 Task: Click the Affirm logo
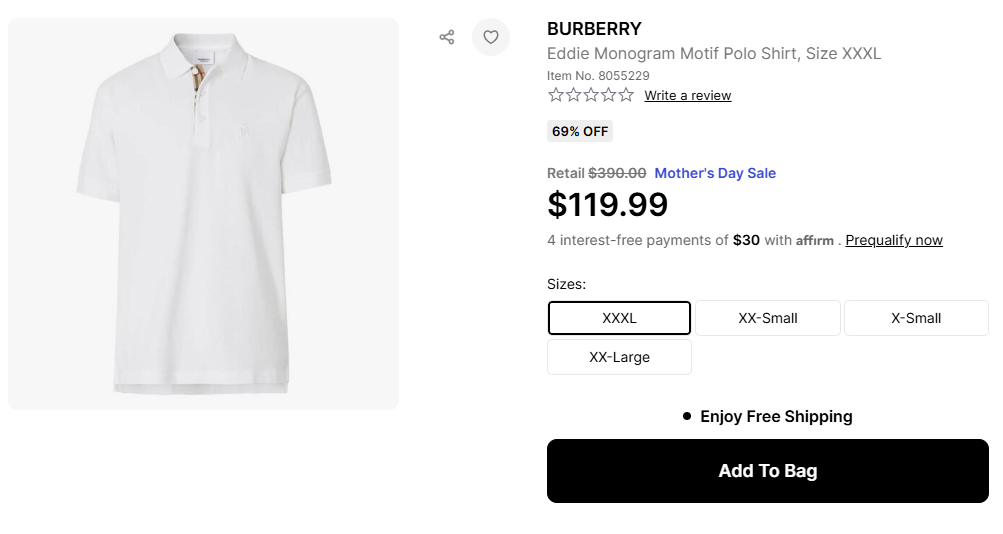coord(815,241)
